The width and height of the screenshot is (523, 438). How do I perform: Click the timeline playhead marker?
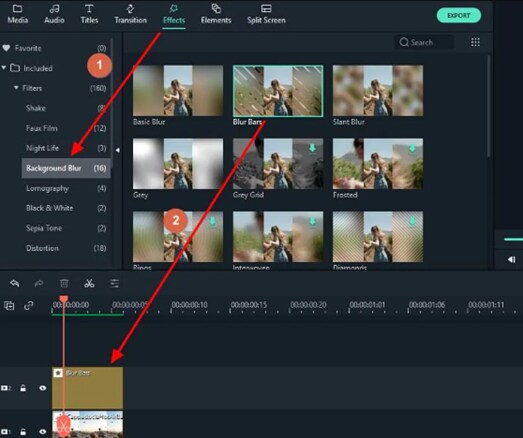pyautogui.click(x=64, y=299)
